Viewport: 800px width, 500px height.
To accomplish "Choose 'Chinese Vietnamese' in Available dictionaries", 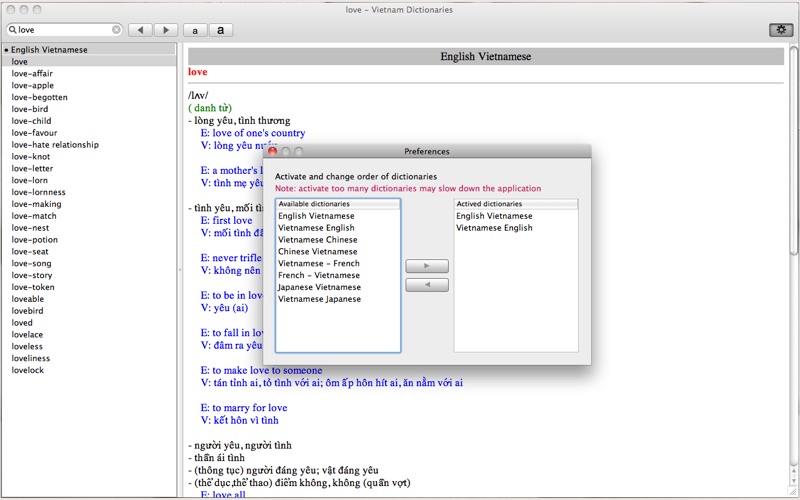I will [x=317, y=251].
